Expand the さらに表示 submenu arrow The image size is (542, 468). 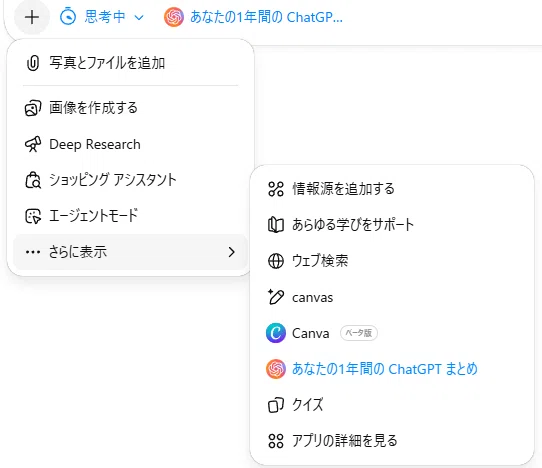[232, 252]
